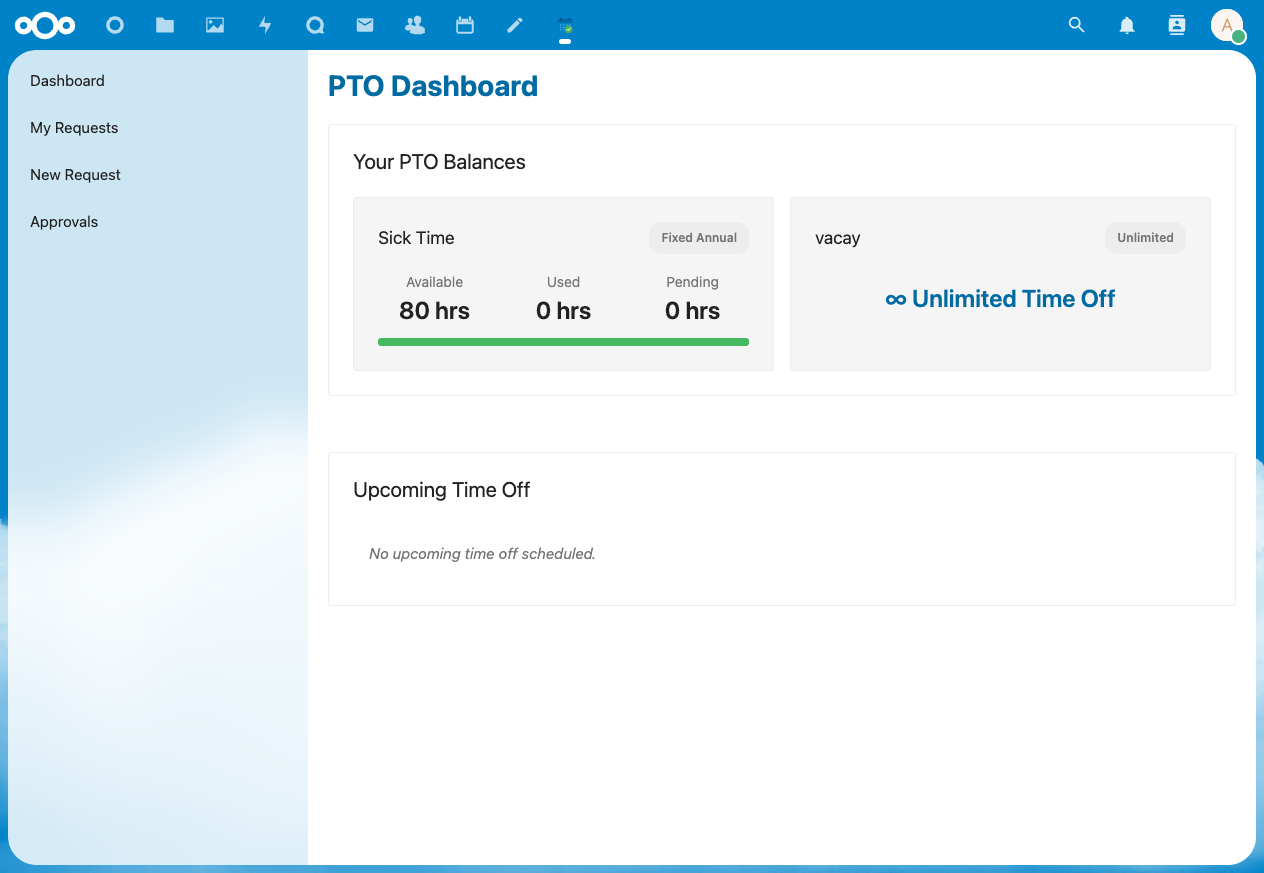Open notifications via the bell icon
The image size is (1264, 873).
click(1127, 25)
